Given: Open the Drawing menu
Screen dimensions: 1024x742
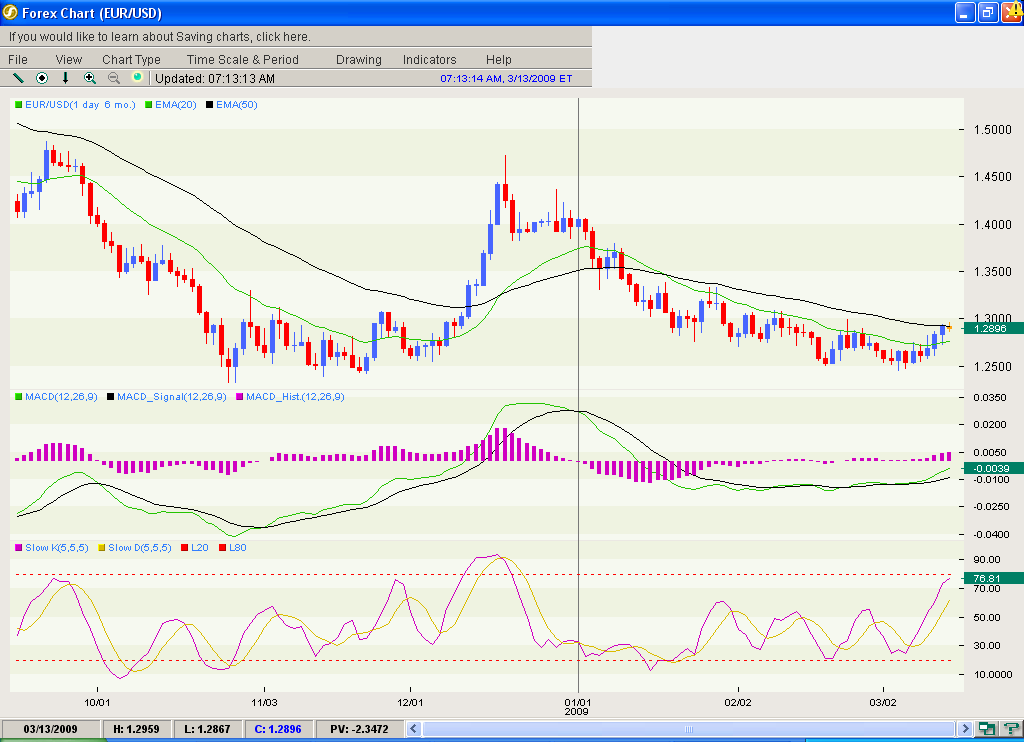Looking at the screenshot, I should pyautogui.click(x=359, y=59).
